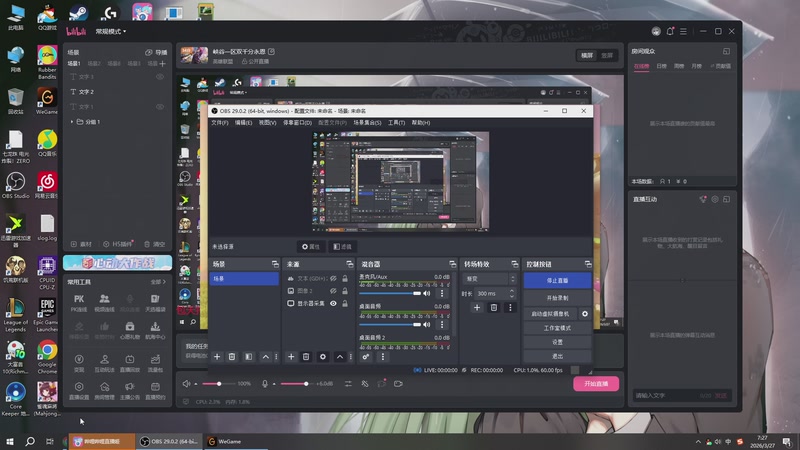
Task: Open options menu for 桌面音频 channel
Action: click(442, 324)
